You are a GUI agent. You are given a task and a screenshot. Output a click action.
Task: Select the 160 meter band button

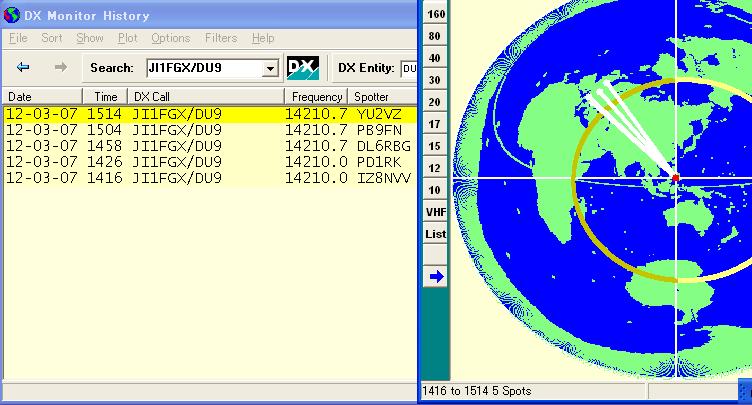coord(435,14)
